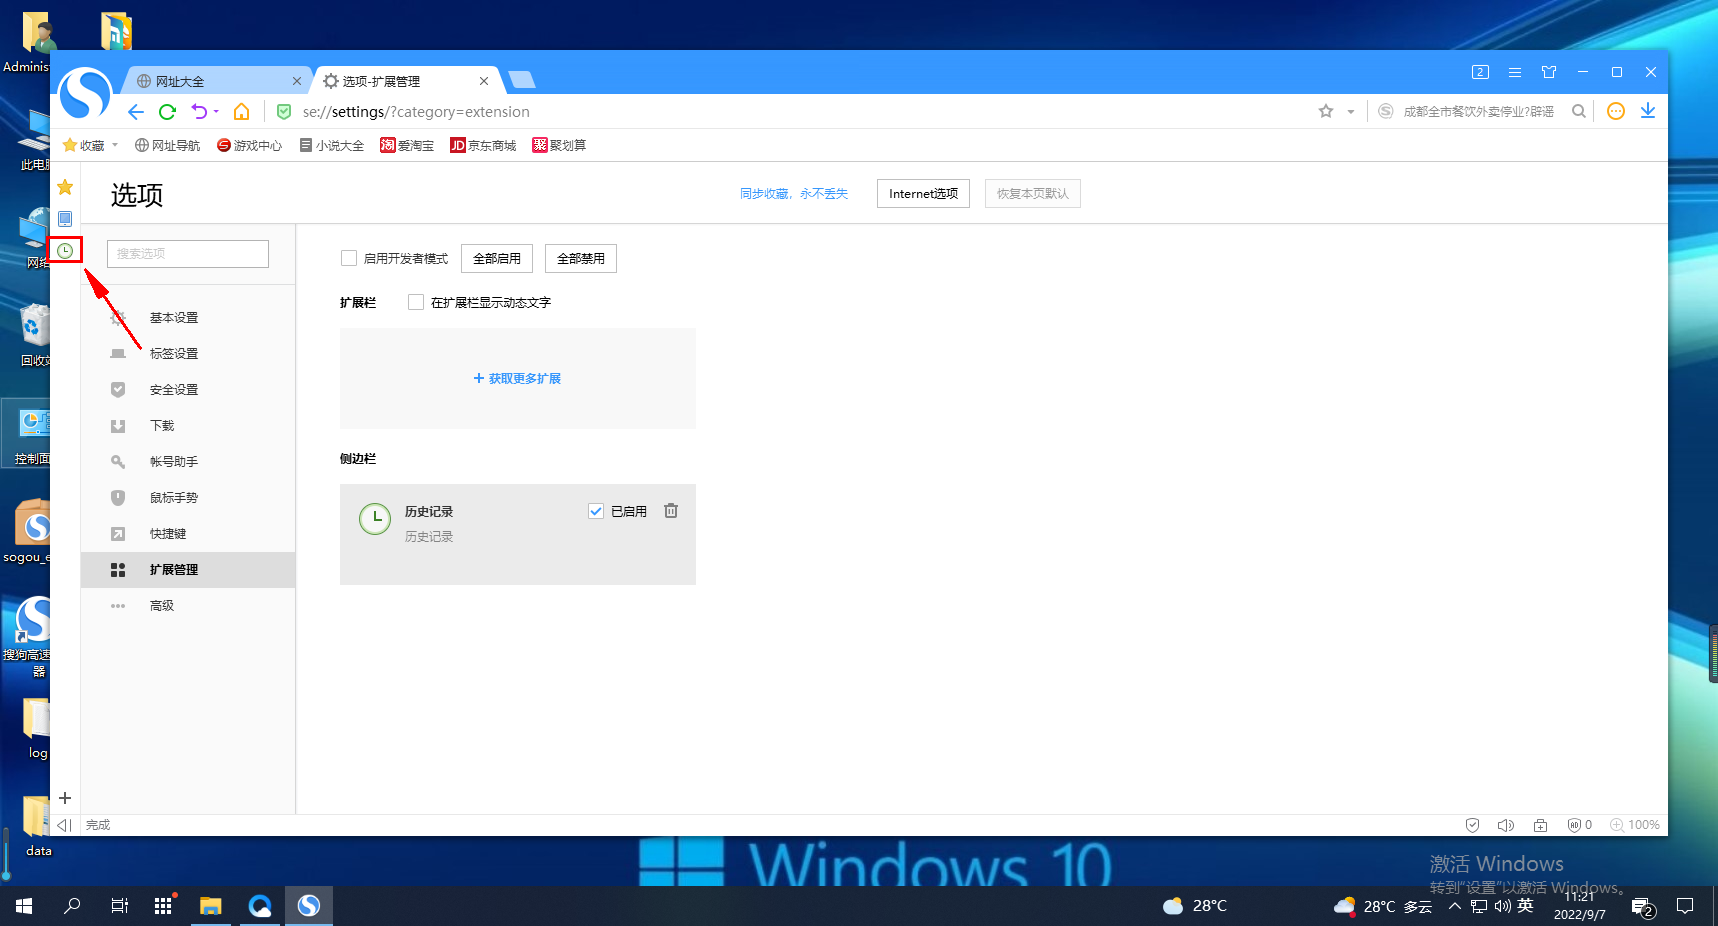Open File Explorer from the taskbar
Screen dimensions: 1718x926
[x=210, y=906]
